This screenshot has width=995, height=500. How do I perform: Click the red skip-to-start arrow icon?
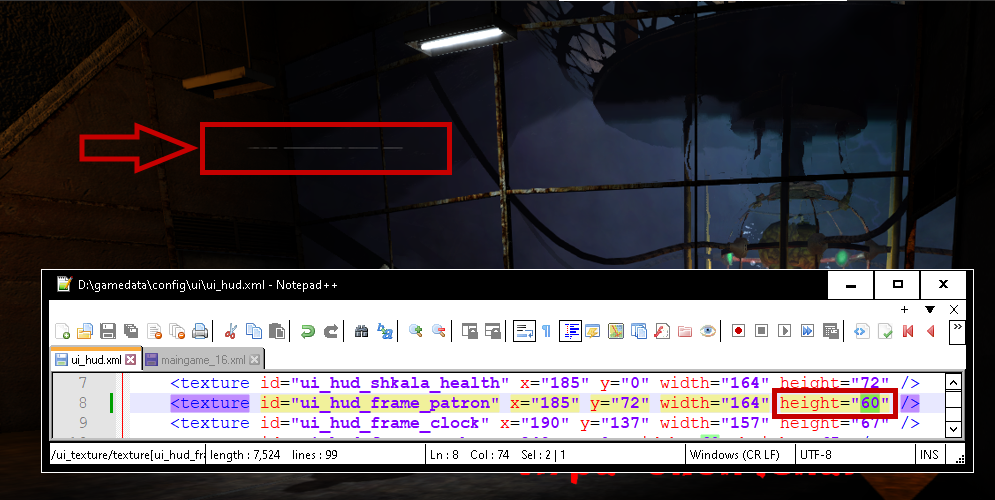pos(908,331)
